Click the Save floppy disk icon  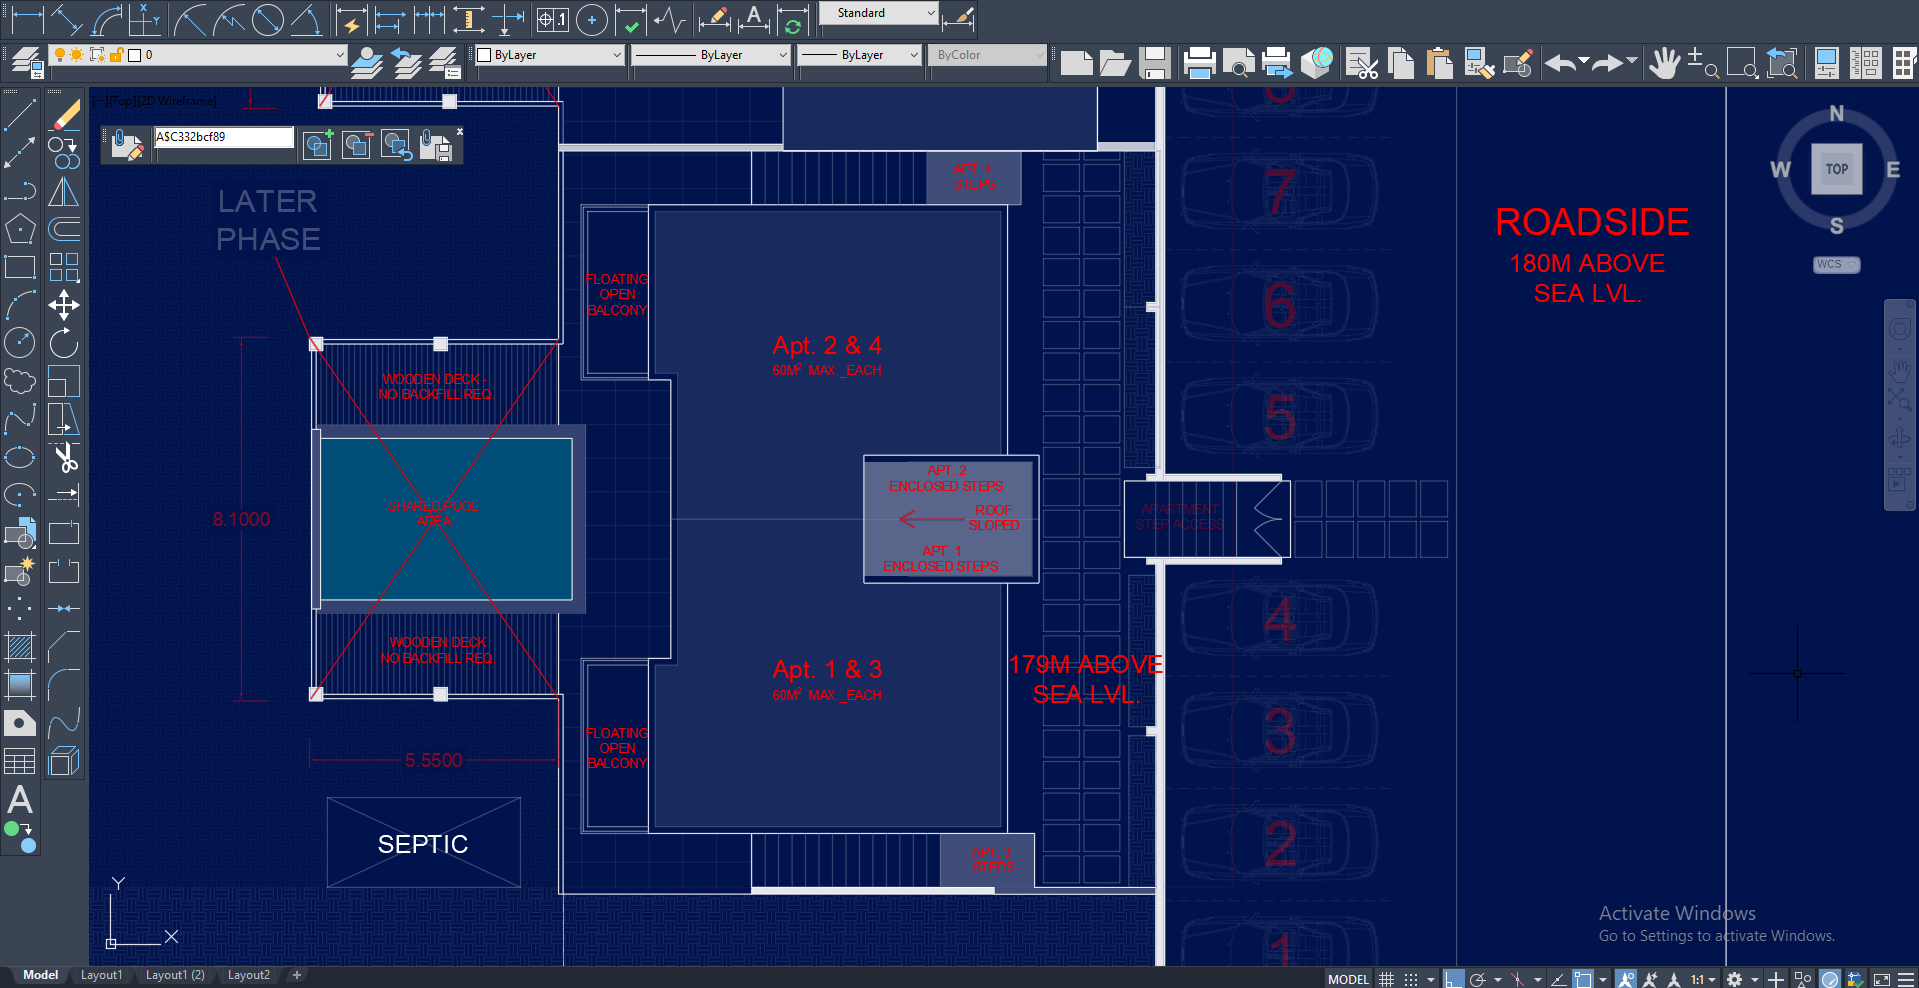[1155, 63]
